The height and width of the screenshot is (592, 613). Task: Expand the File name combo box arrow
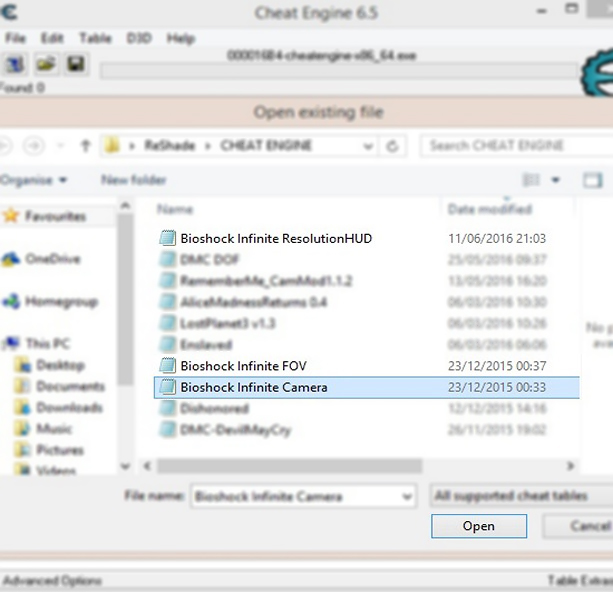pos(406,496)
